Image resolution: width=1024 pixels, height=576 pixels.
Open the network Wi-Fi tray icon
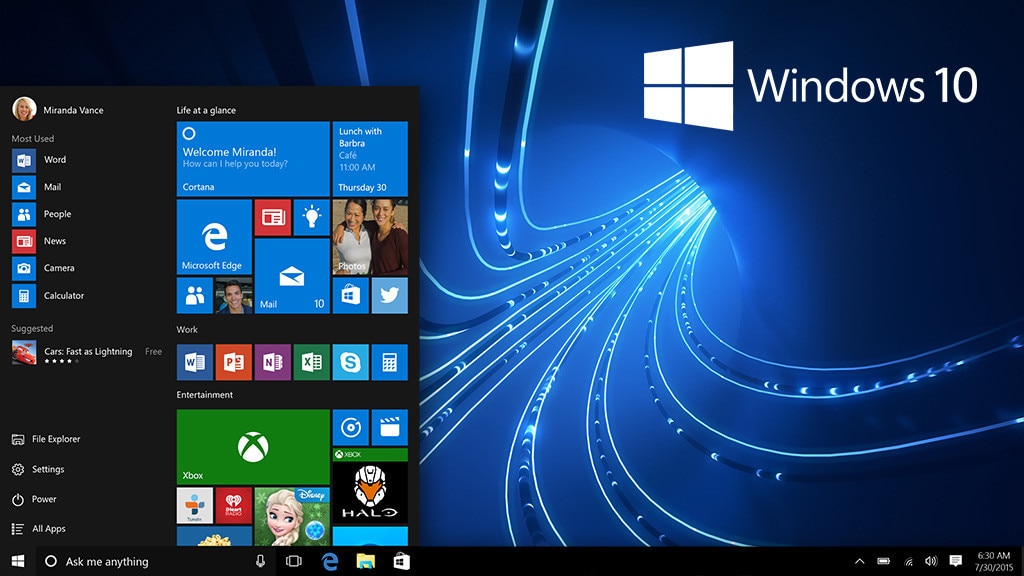[908, 562]
